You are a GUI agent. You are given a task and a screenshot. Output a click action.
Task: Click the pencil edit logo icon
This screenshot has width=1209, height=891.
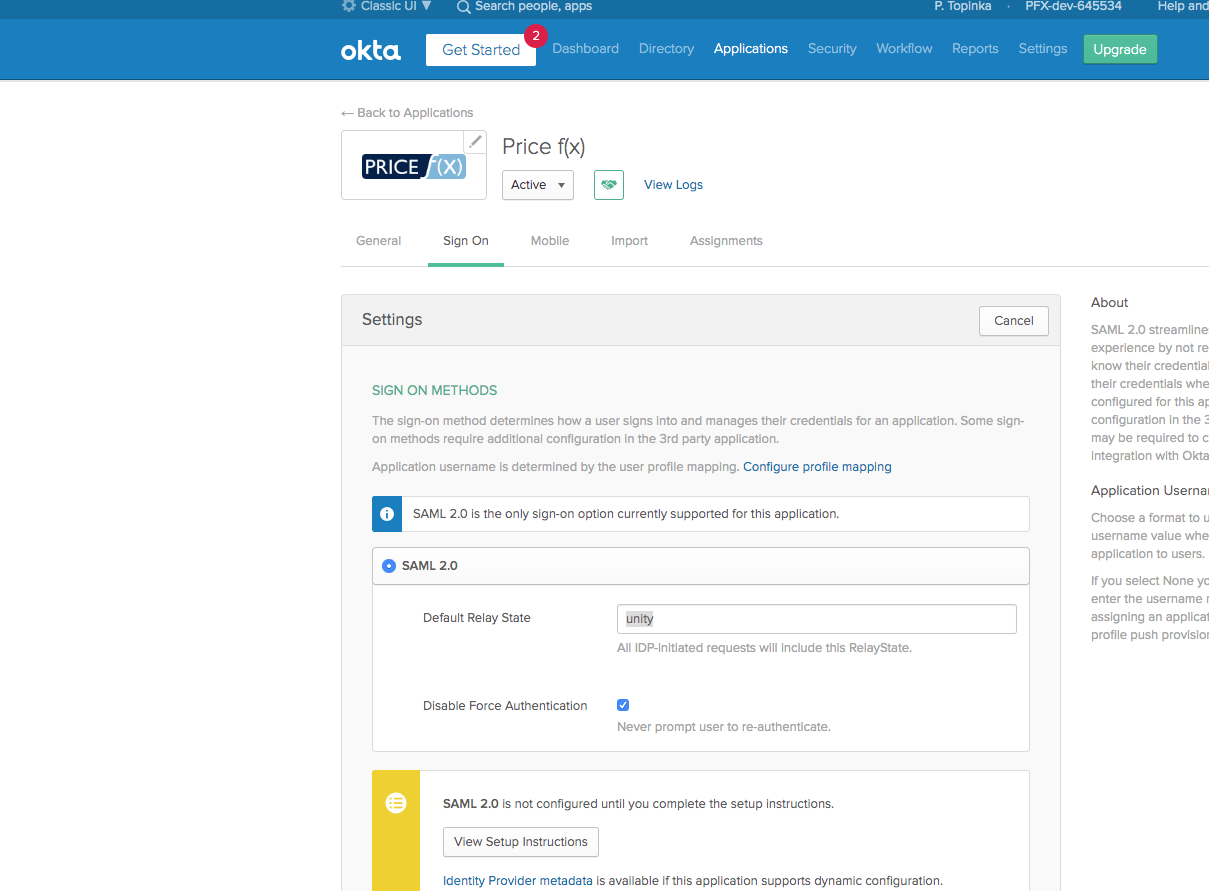[x=475, y=142]
